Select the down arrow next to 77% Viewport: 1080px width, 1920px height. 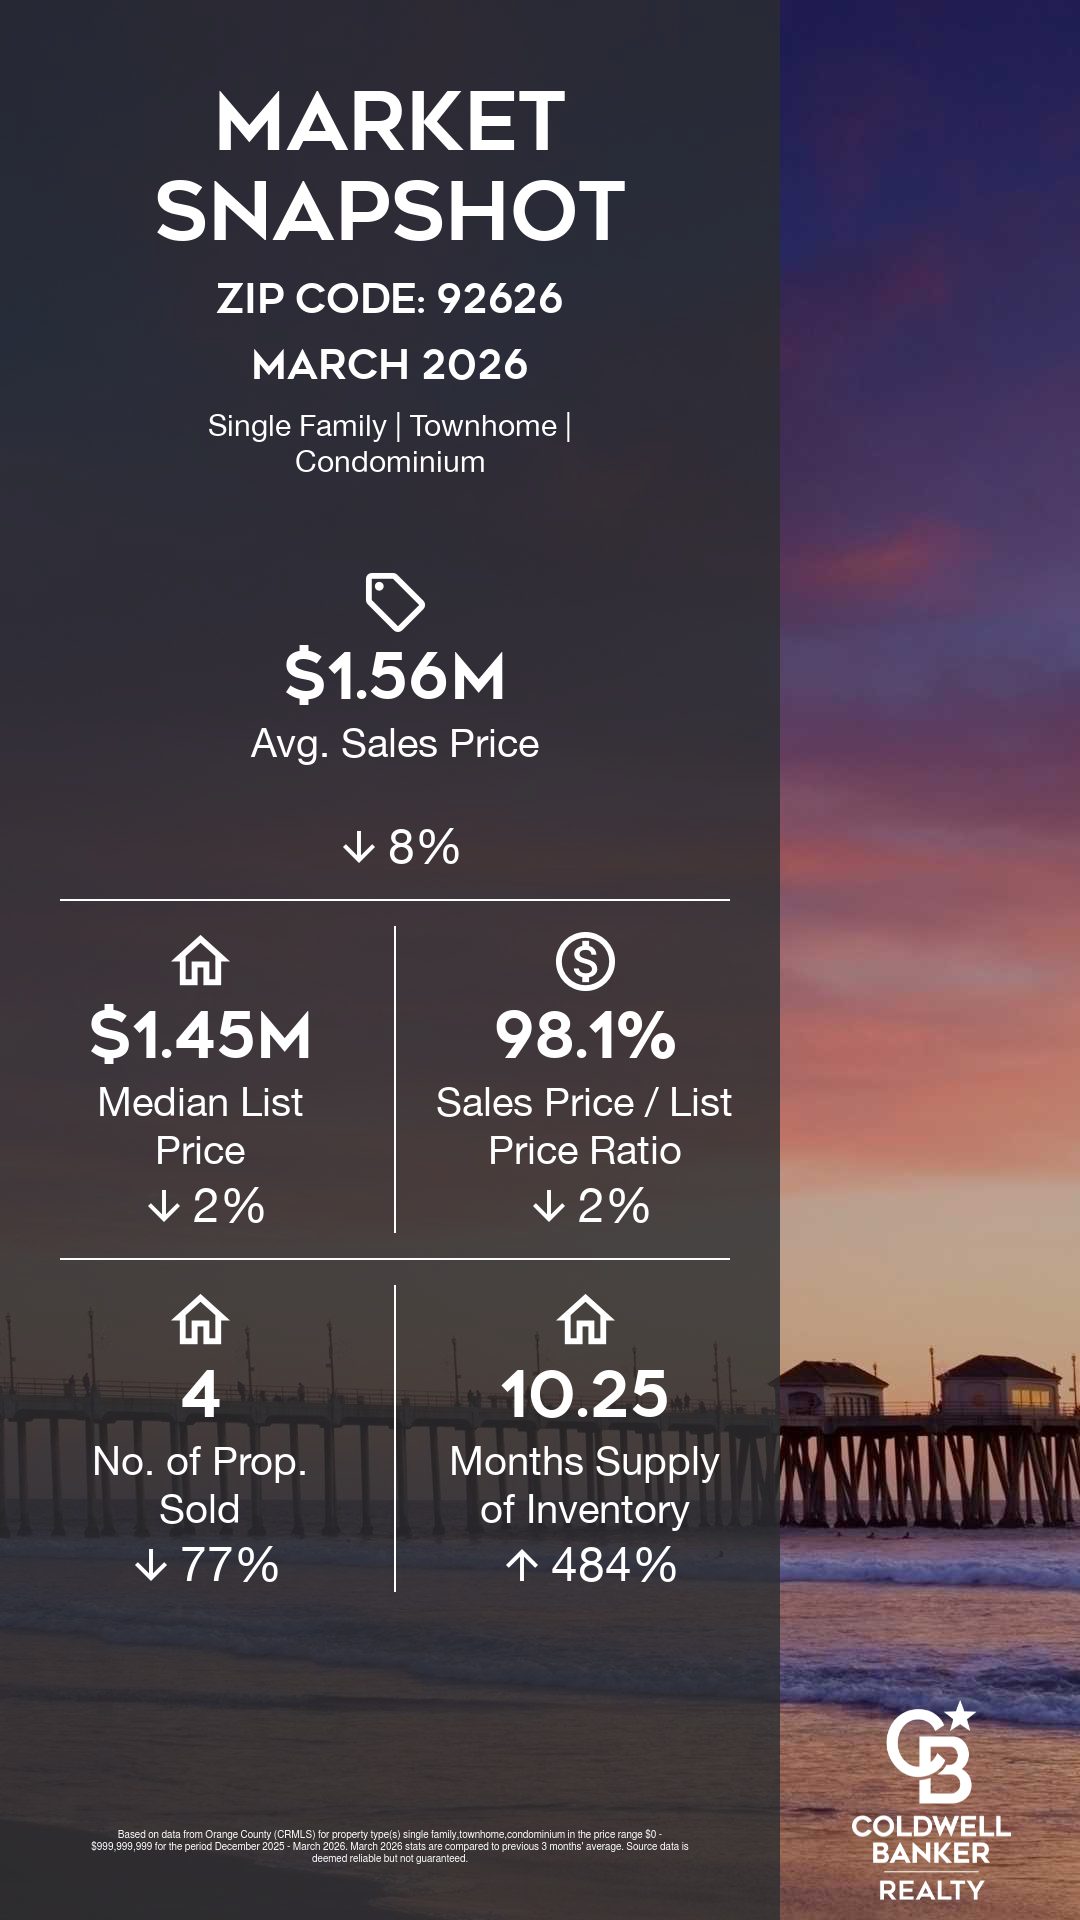click(151, 1565)
